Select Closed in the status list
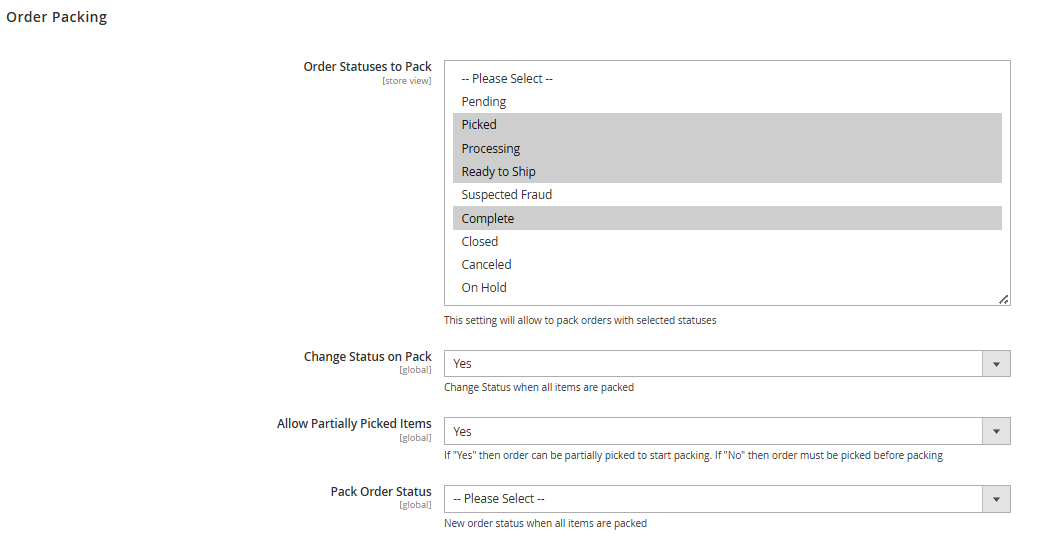This screenshot has height=540, width=1037. [x=480, y=242]
